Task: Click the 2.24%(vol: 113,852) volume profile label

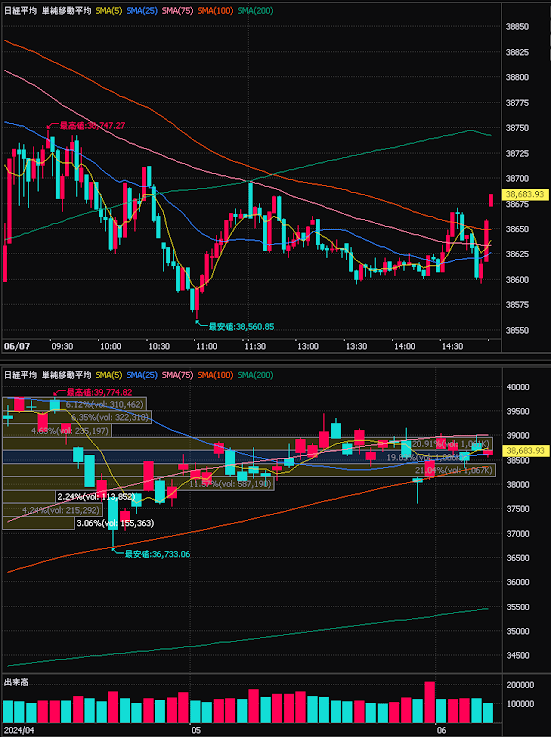Action: 96,496
